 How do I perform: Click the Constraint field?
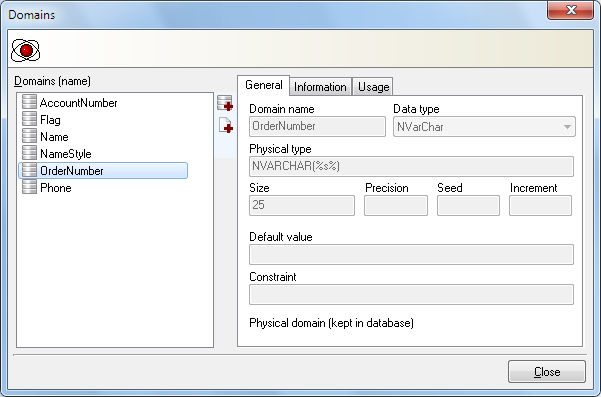click(x=411, y=294)
